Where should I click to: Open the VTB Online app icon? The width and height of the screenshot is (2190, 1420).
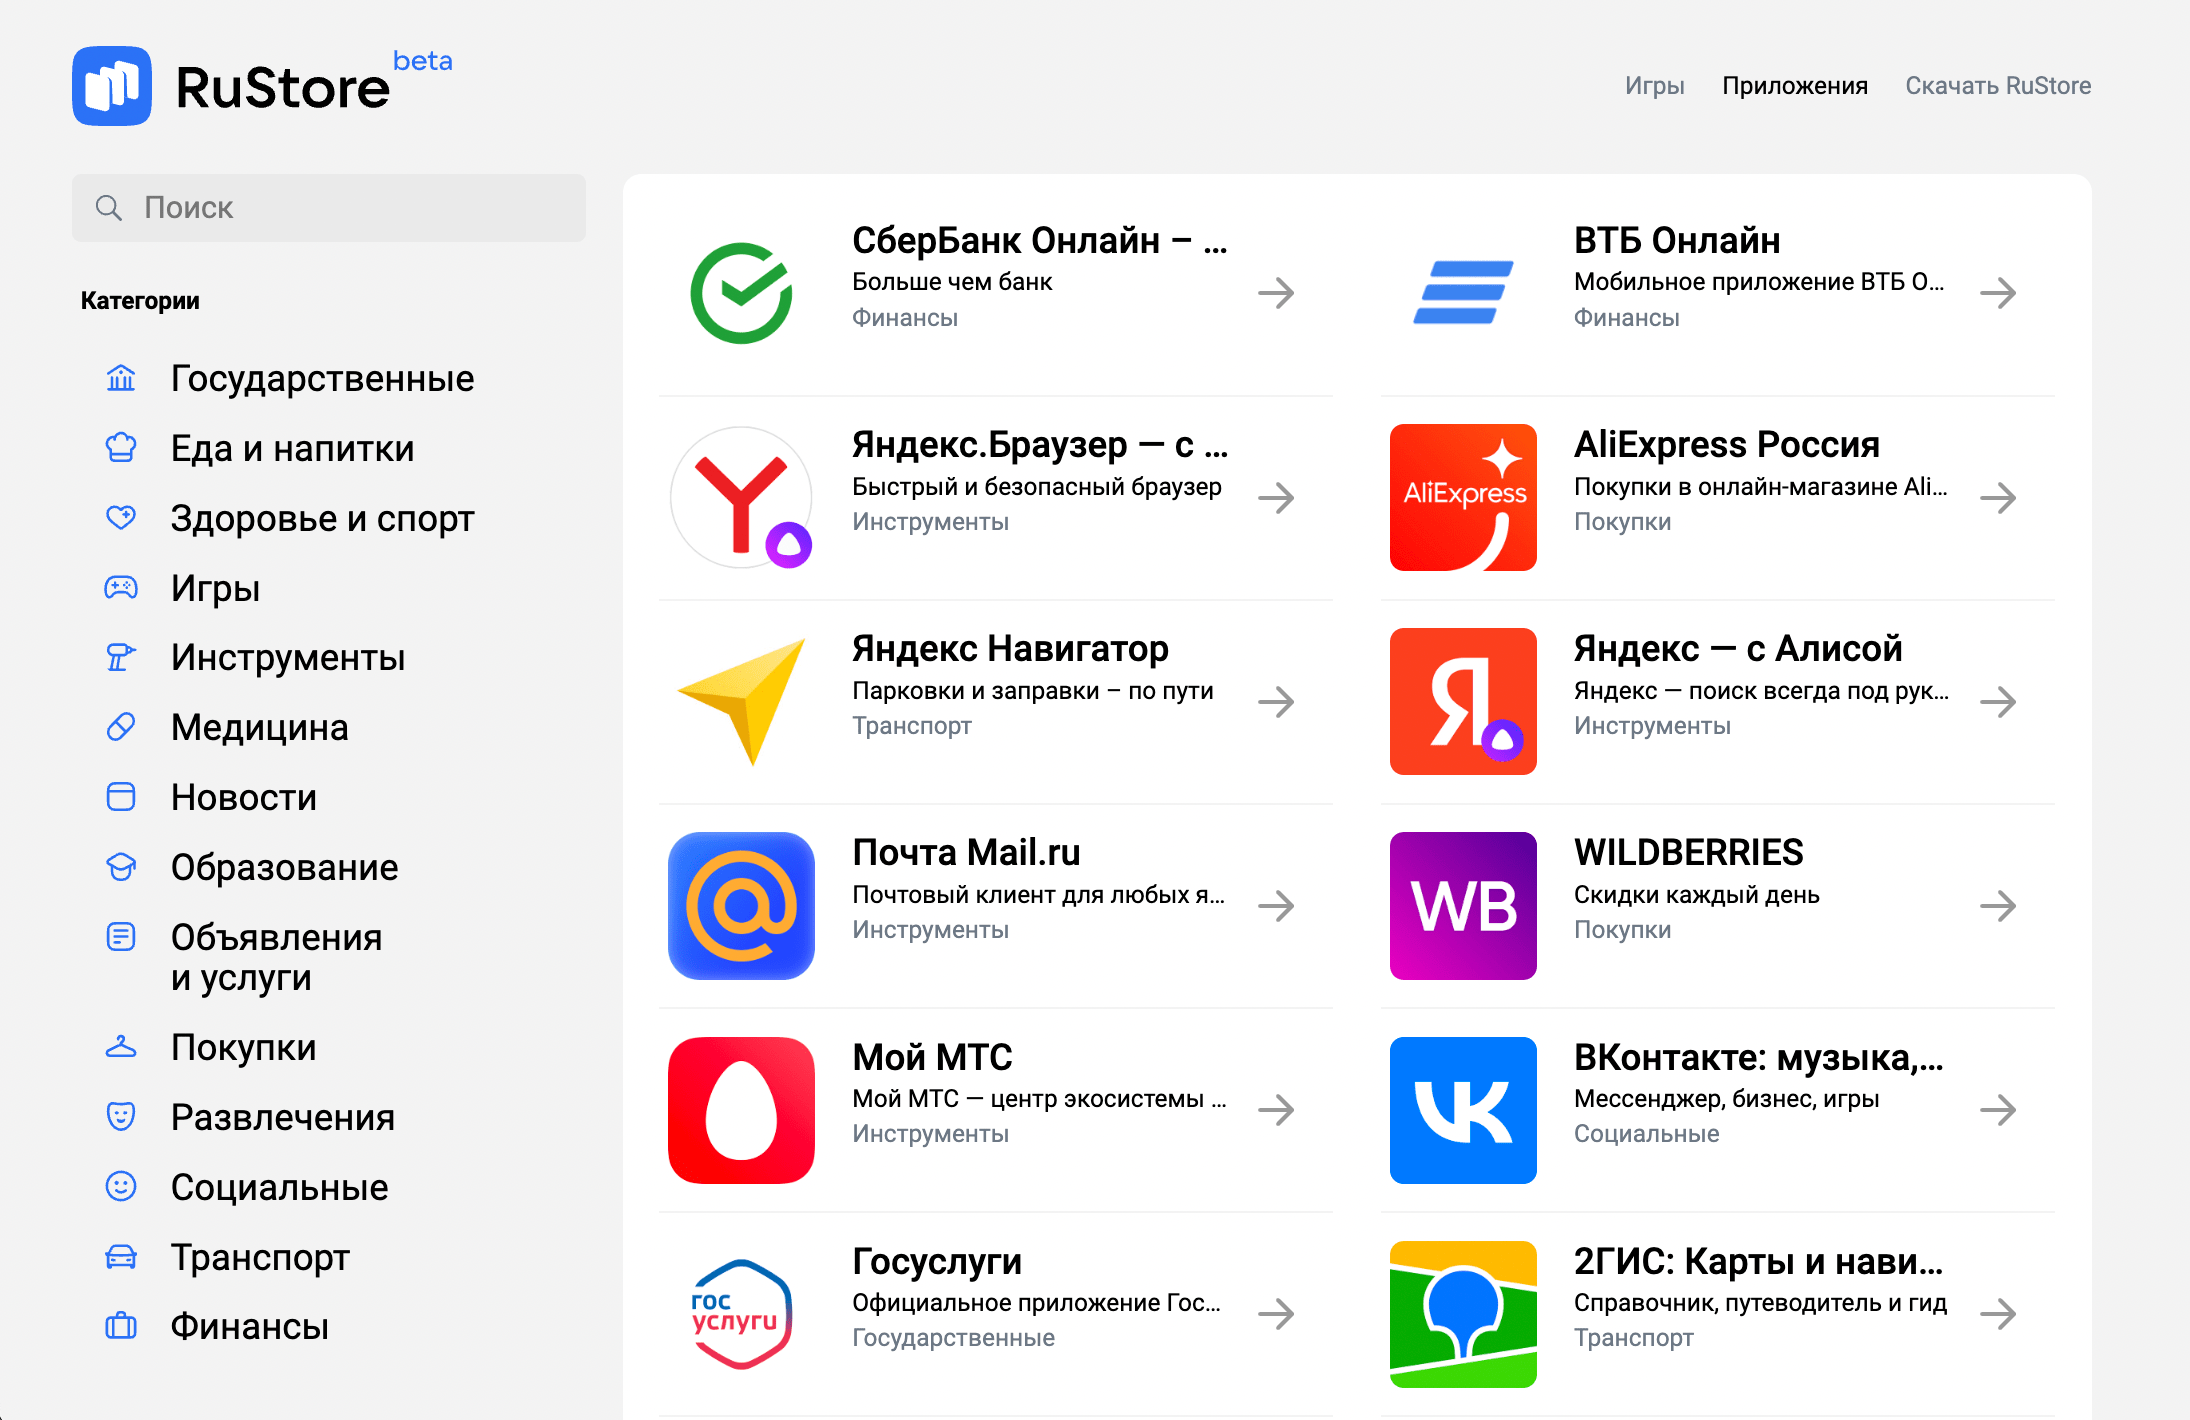click(1463, 293)
